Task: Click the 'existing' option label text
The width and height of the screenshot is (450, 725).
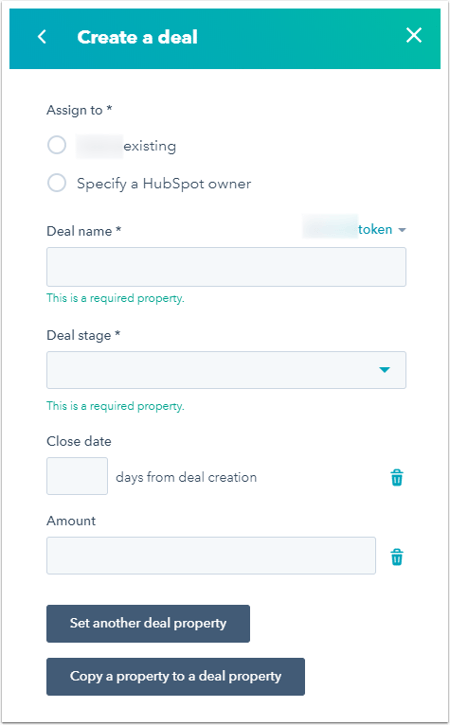Action: pos(150,146)
